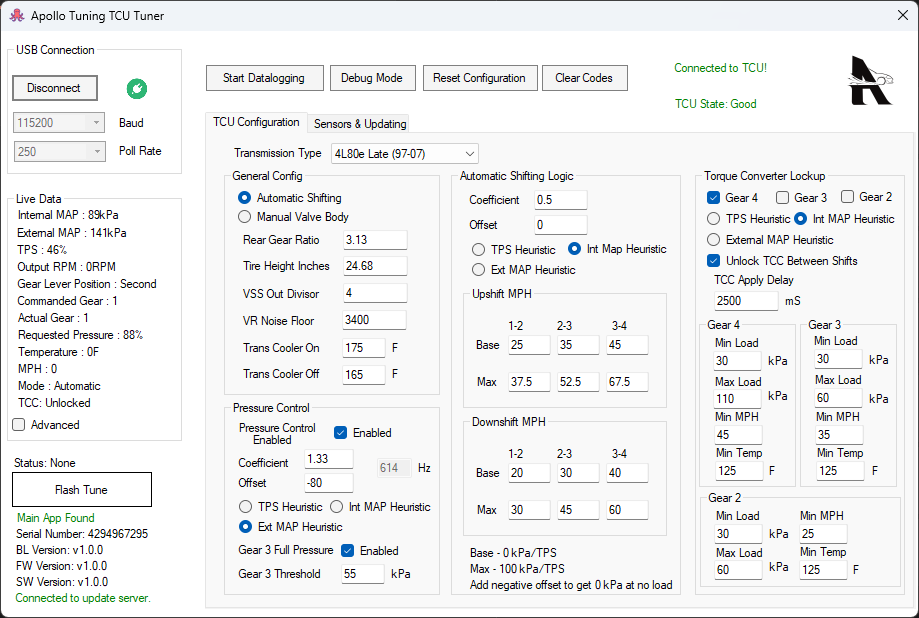Select the TCU Configuration tab
Image resolution: width=919 pixels, height=618 pixels.
click(256, 122)
